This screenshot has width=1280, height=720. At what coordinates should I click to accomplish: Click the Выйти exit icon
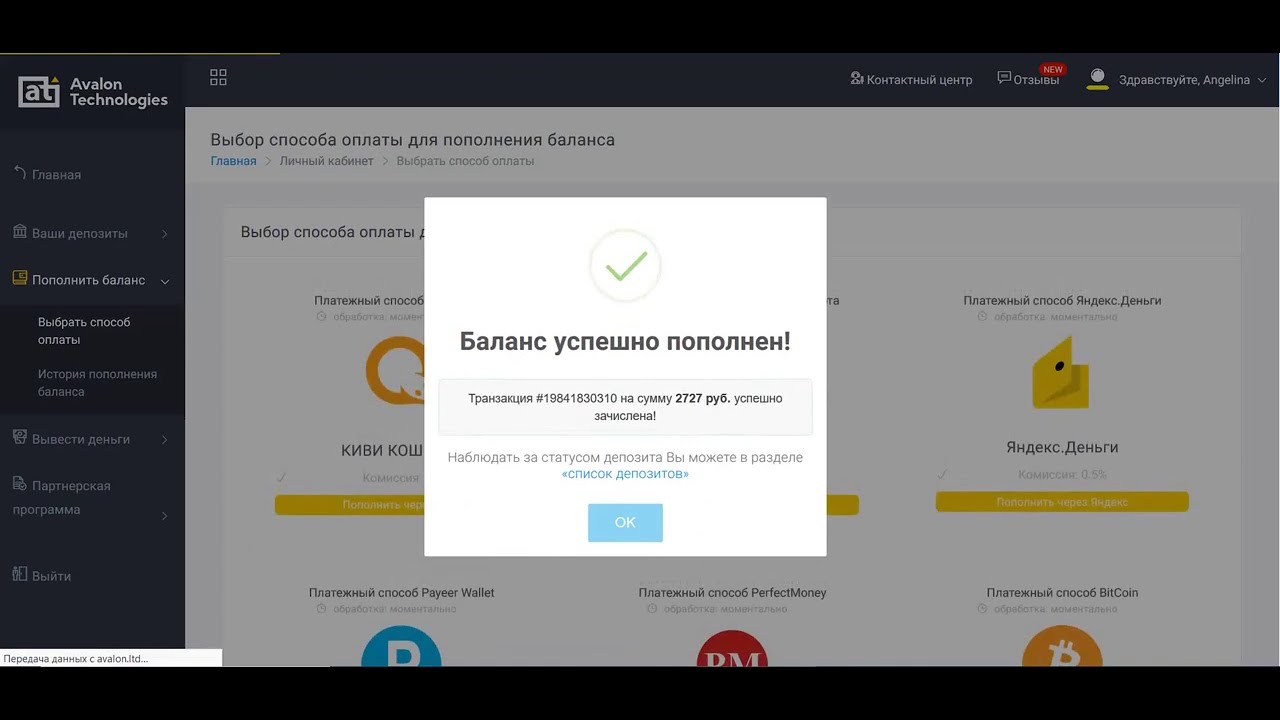point(20,575)
